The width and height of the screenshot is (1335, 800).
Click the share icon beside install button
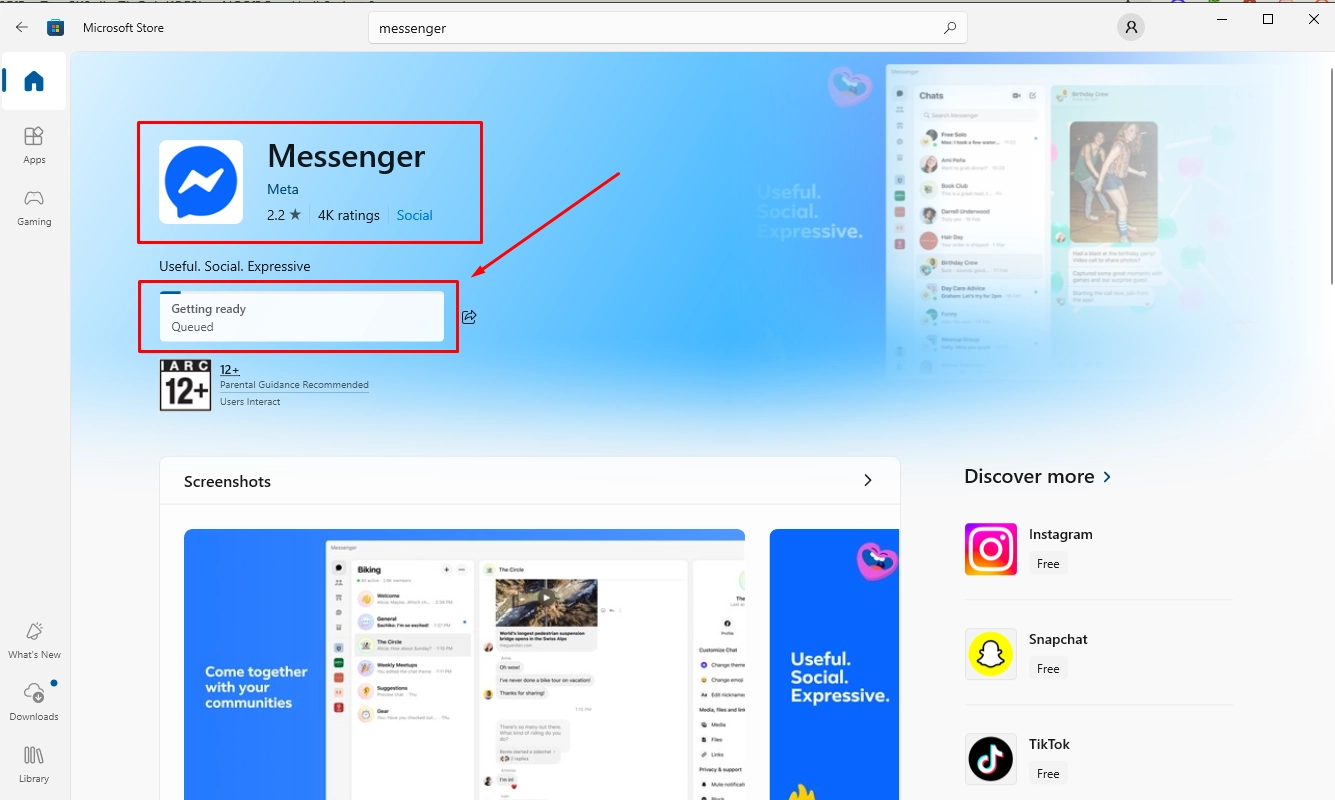tap(469, 317)
